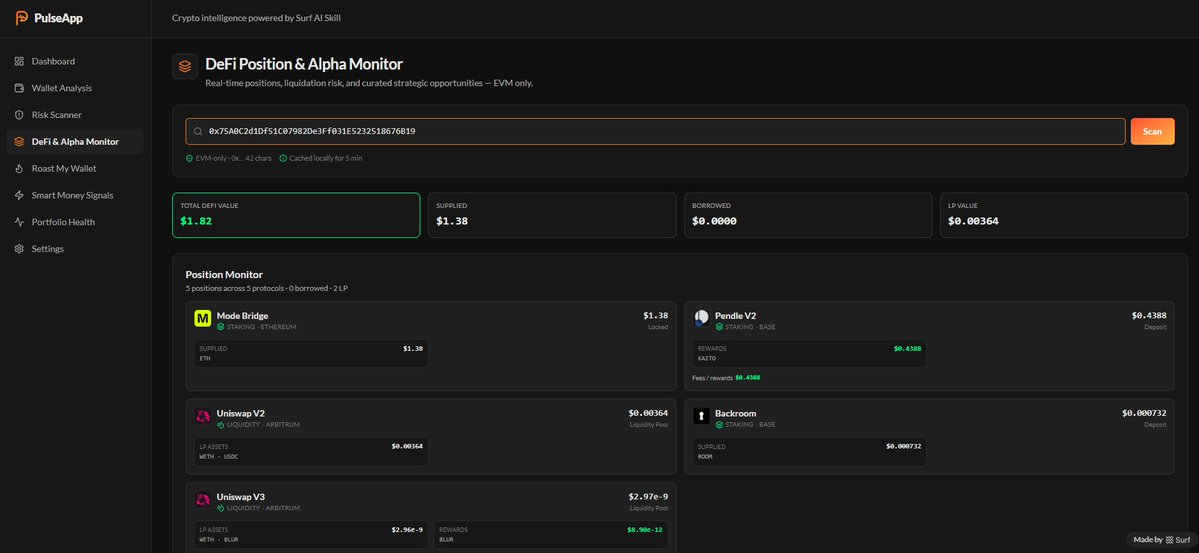Select the Supplied summary card
The image size is (1199, 553).
click(x=552, y=215)
